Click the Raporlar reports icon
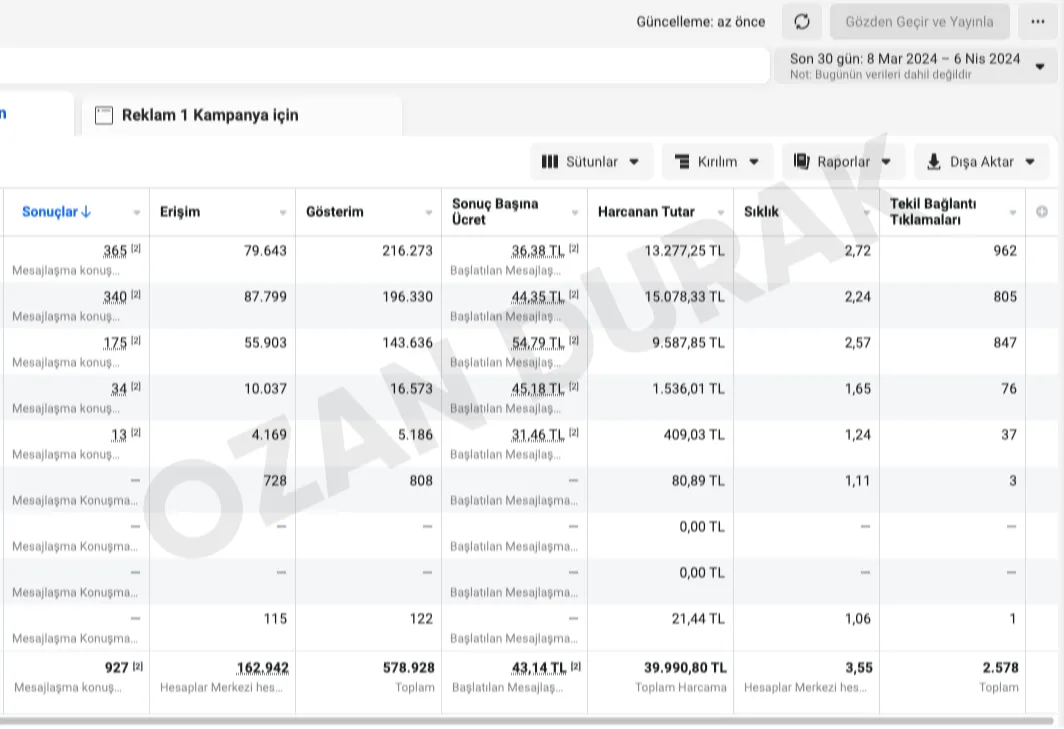The height and width of the screenshot is (729, 1064). pyautogui.click(x=801, y=162)
